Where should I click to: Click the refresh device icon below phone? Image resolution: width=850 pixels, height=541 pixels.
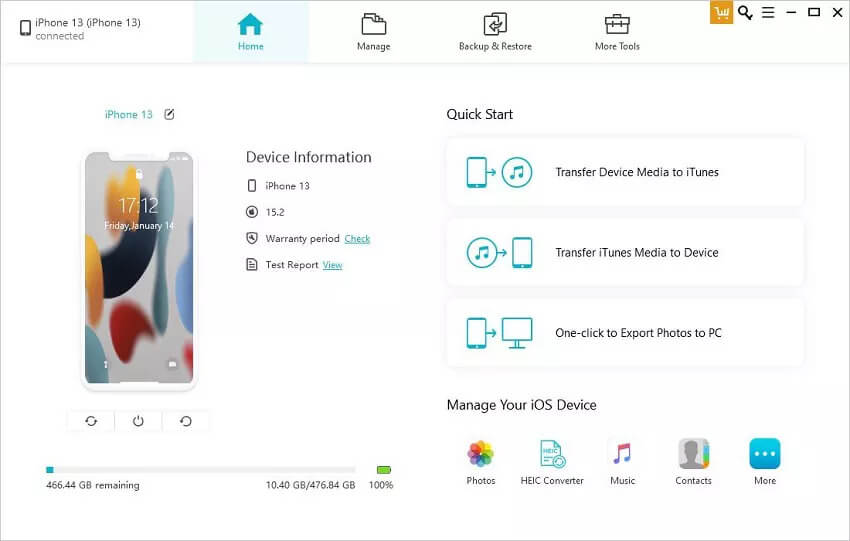[x=91, y=421]
